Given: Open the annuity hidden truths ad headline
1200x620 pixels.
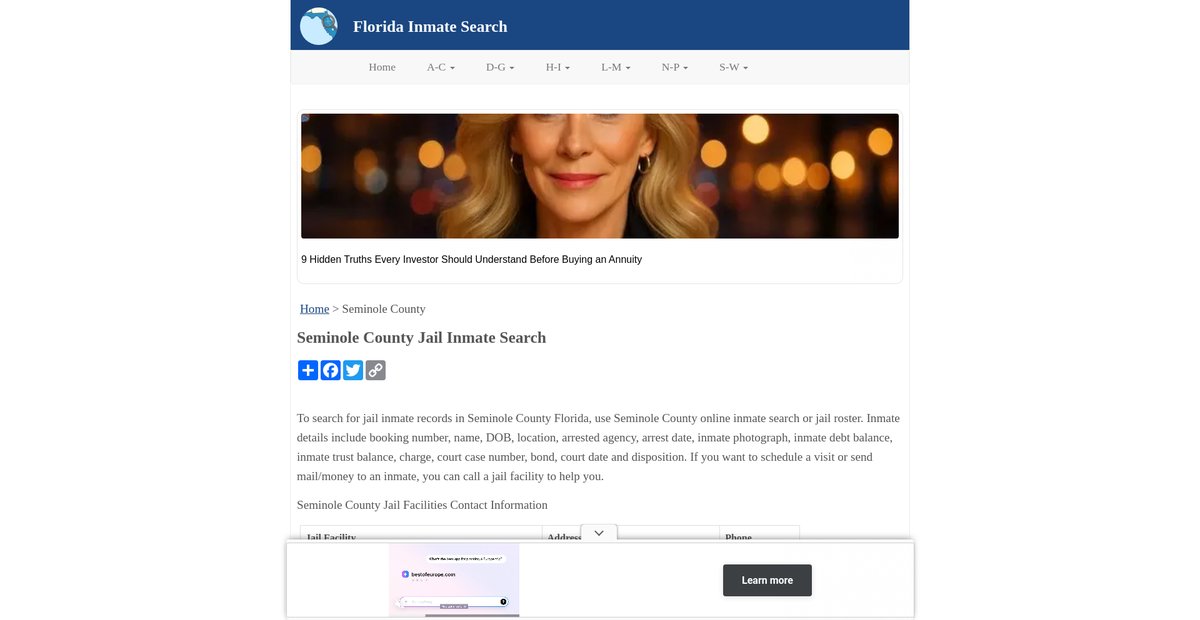Looking at the screenshot, I should pos(471,259).
